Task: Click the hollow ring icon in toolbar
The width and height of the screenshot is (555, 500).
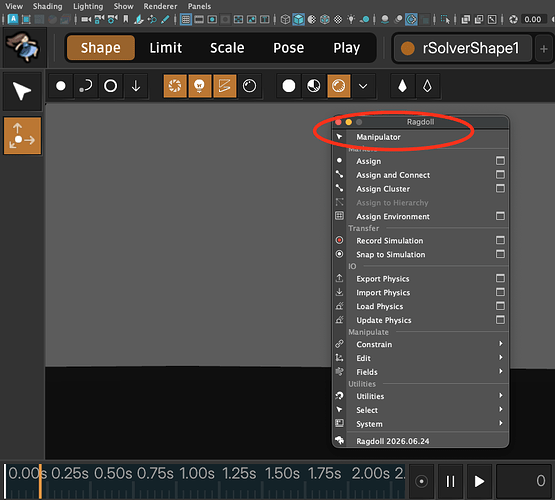Action: click(110, 86)
